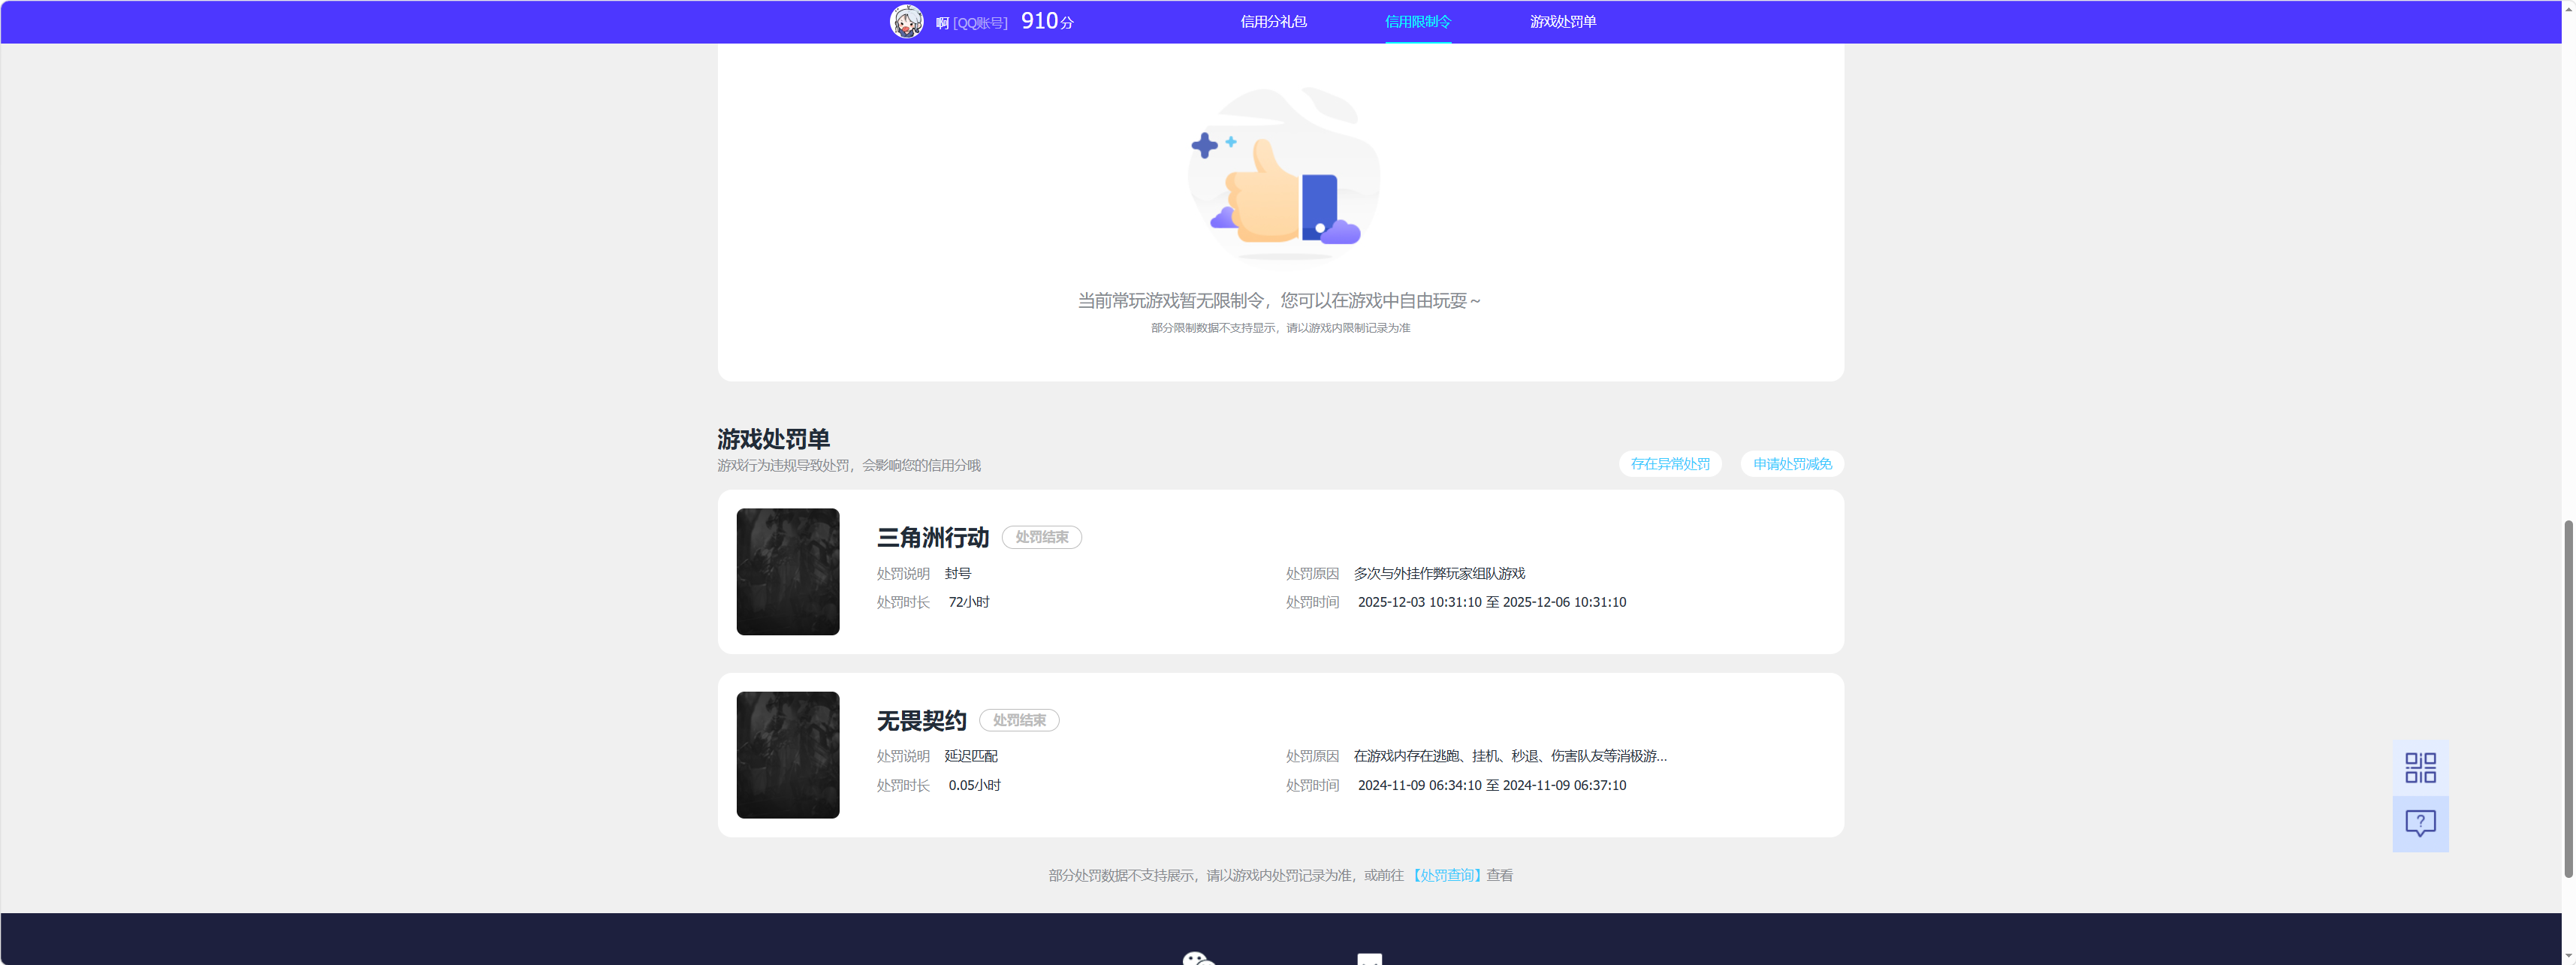Click the user avatar in header
The height and width of the screenshot is (965, 2576).
(x=906, y=21)
